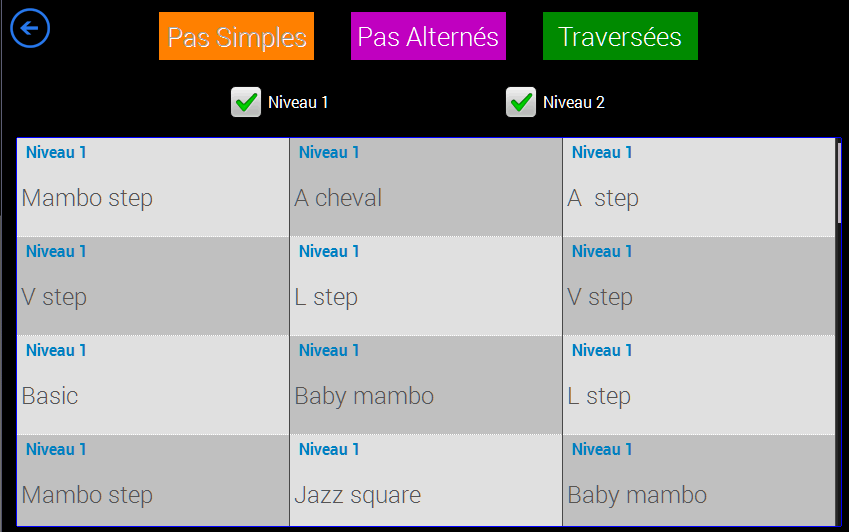This screenshot has width=849, height=532.
Task: Click the back arrow icon
Action: tap(30, 28)
